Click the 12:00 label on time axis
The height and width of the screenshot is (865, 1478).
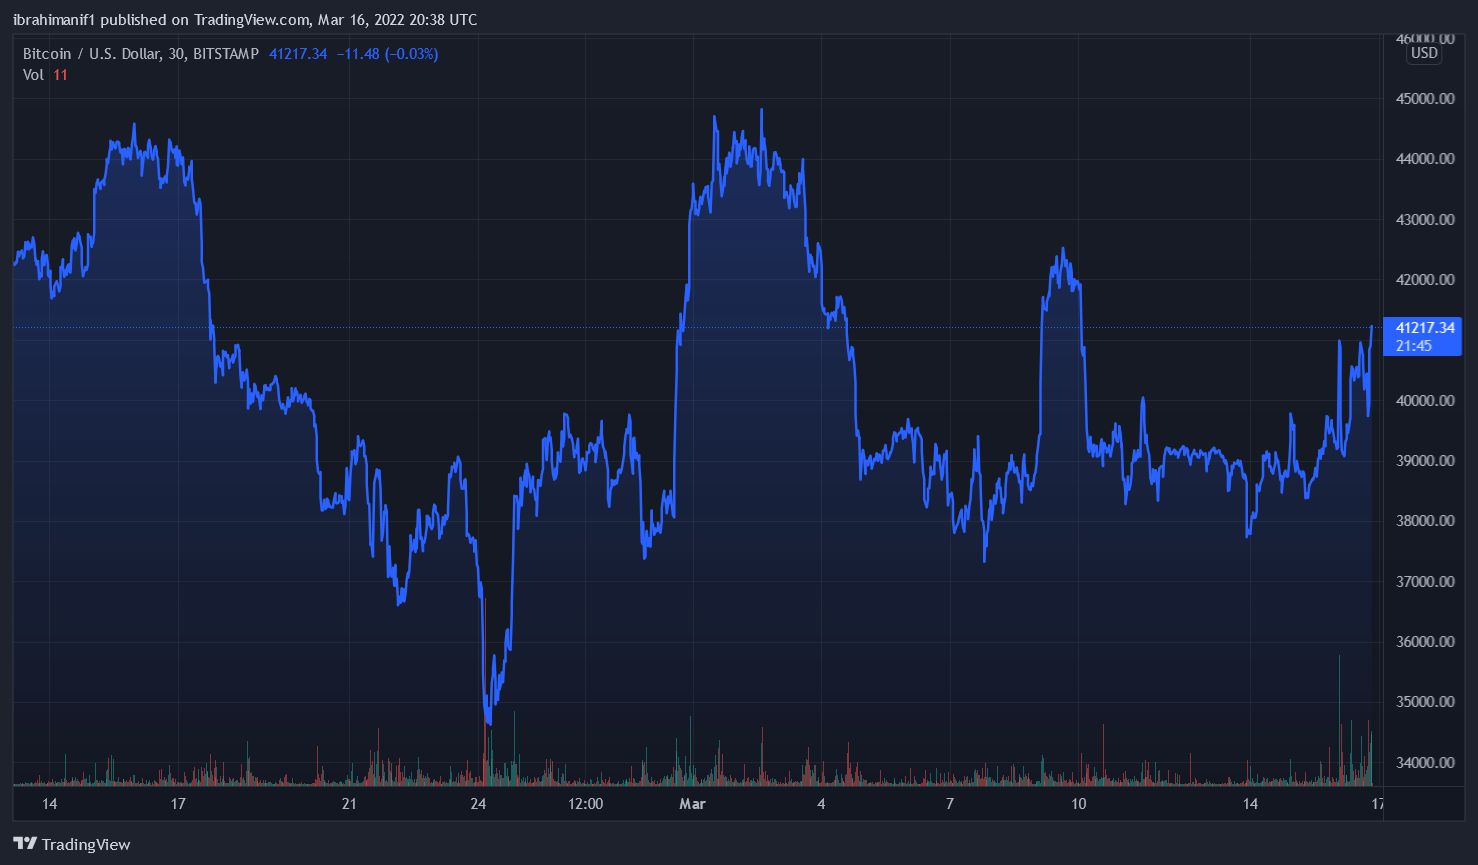click(585, 804)
